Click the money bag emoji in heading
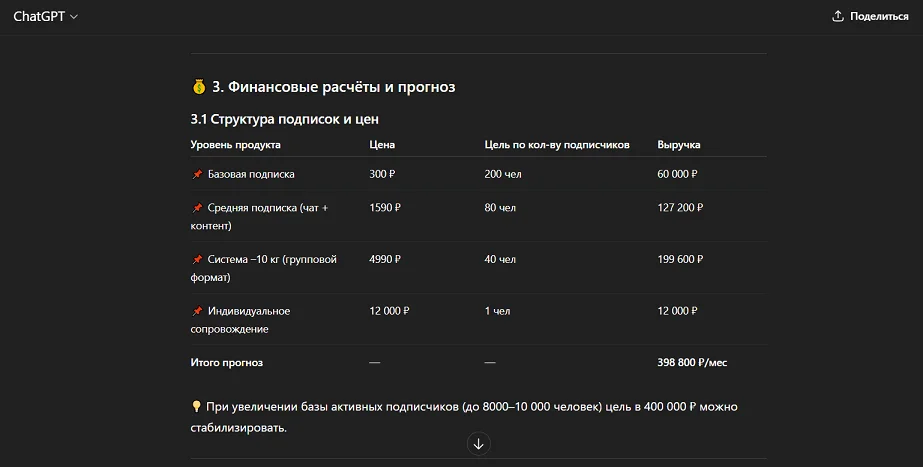The image size is (923, 467). [199, 87]
